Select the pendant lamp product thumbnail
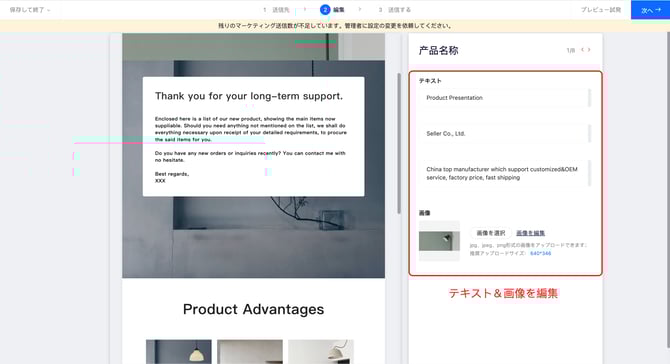The height and width of the screenshot is (364, 670). tap(179, 352)
